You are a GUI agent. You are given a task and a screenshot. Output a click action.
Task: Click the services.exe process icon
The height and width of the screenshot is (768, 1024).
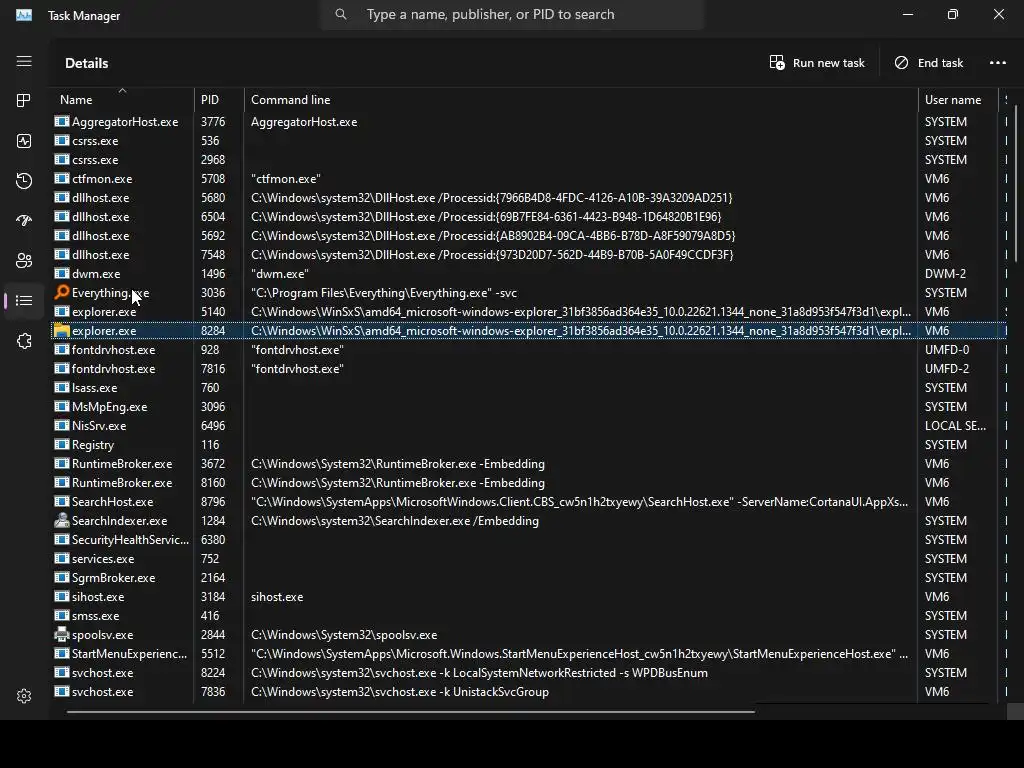61,558
